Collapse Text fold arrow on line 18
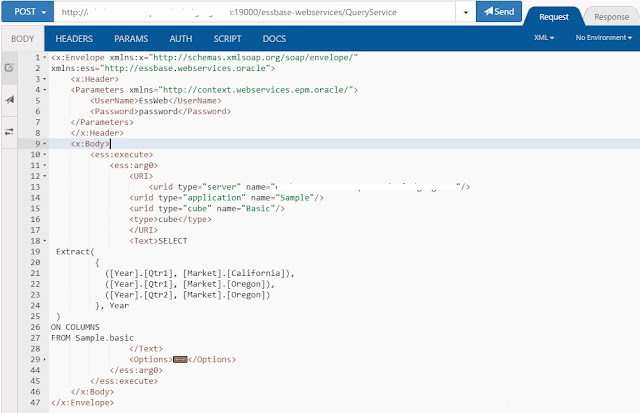The height and width of the screenshot is (413, 640). coord(44,241)
